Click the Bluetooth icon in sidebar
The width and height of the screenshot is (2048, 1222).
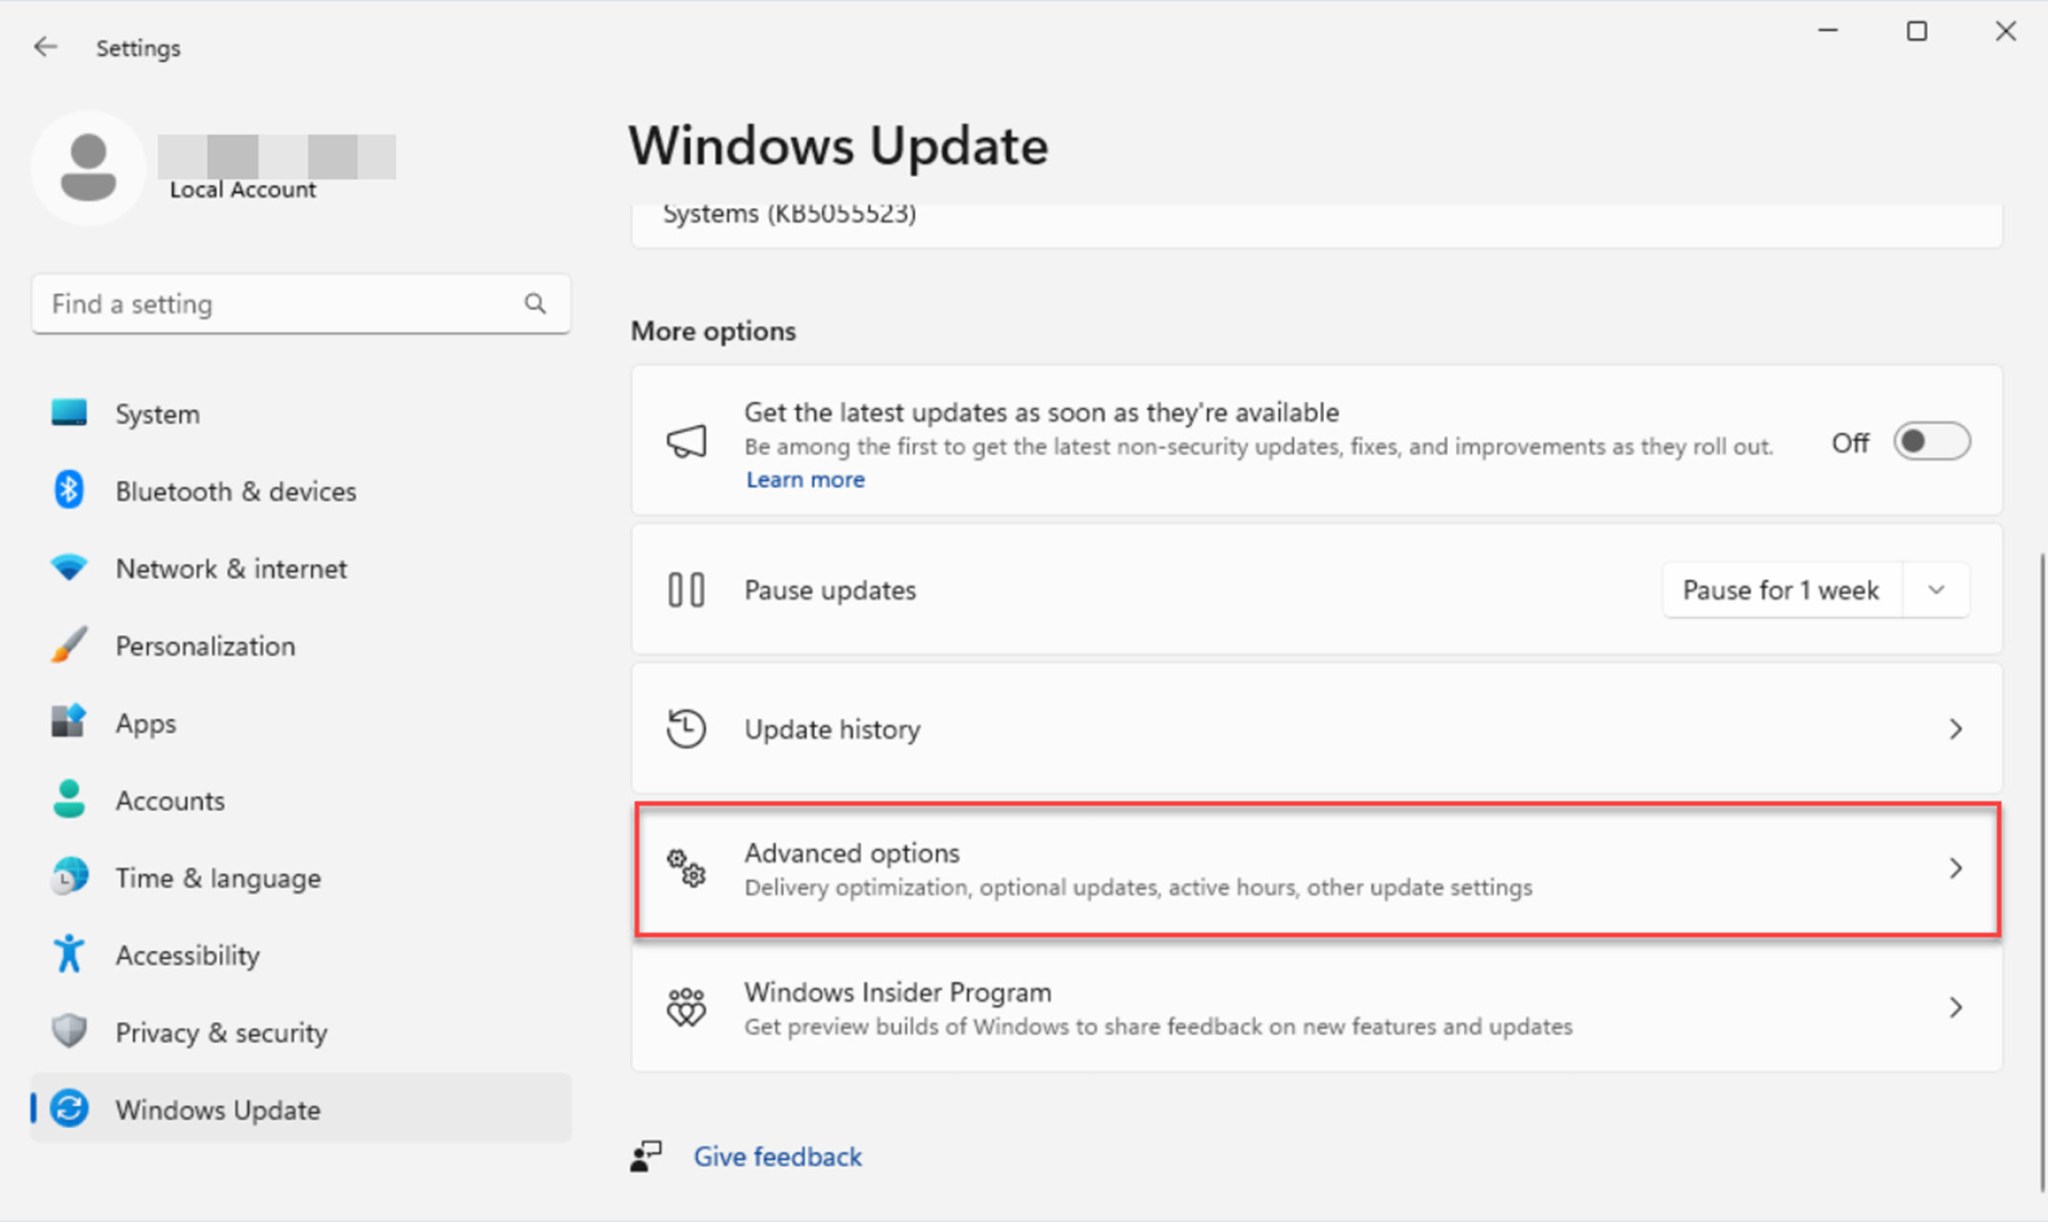[69, 490]
